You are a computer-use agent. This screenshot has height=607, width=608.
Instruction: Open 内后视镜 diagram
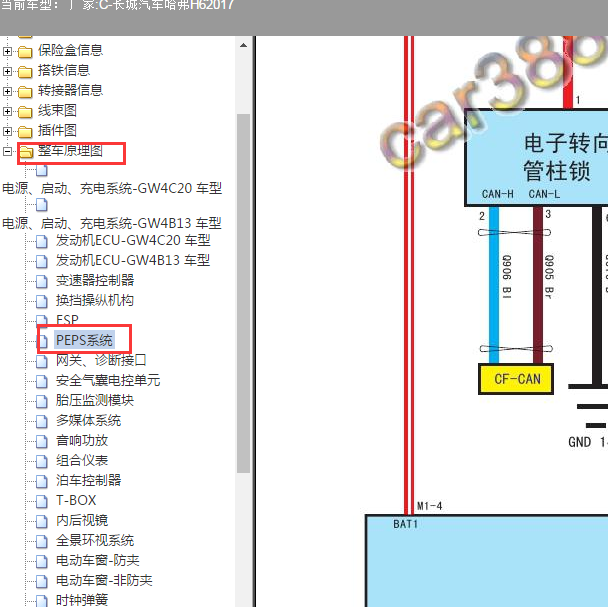point(82,521)
